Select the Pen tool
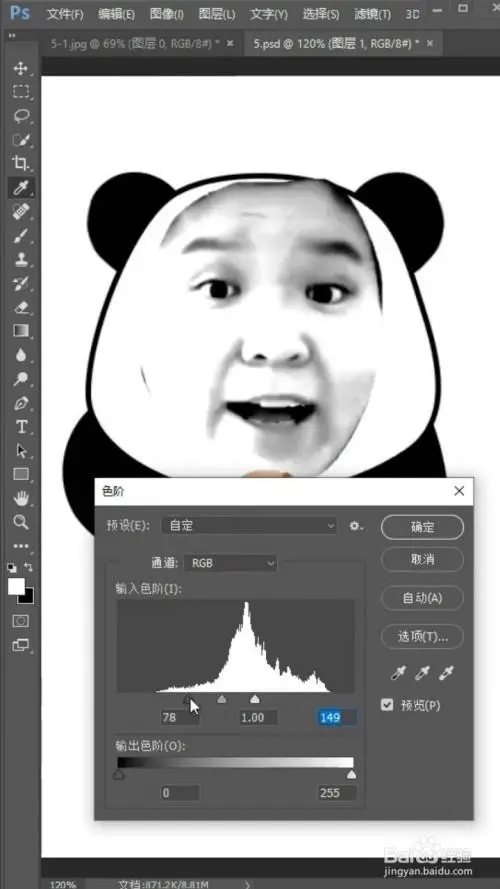The height and width of the screenshot is (889, 500). (20, 404)
